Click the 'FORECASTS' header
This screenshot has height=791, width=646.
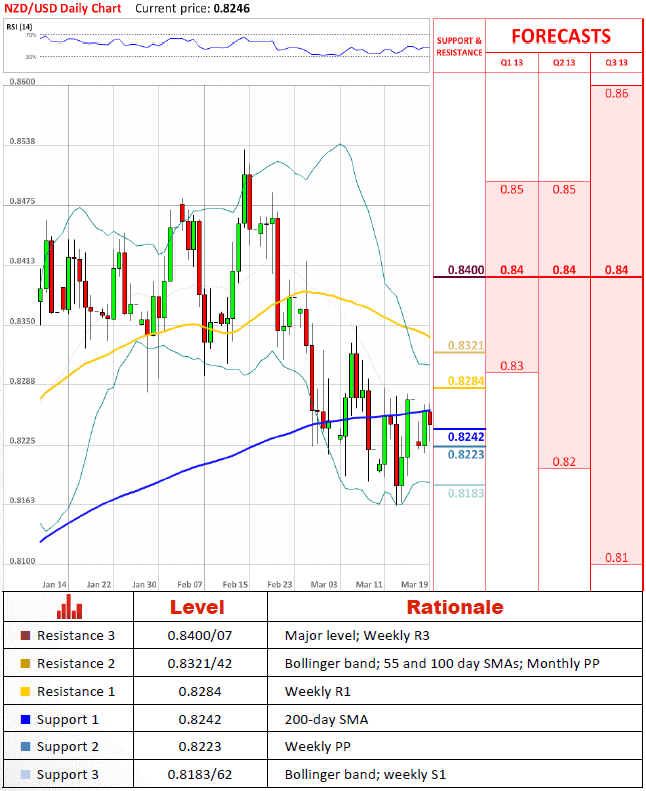[561, 36]
